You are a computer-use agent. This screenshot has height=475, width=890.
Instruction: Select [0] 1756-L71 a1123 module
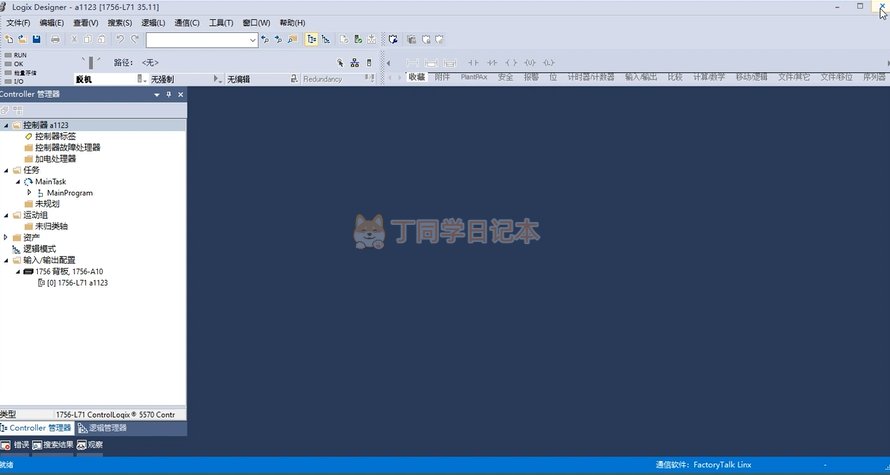77,283
